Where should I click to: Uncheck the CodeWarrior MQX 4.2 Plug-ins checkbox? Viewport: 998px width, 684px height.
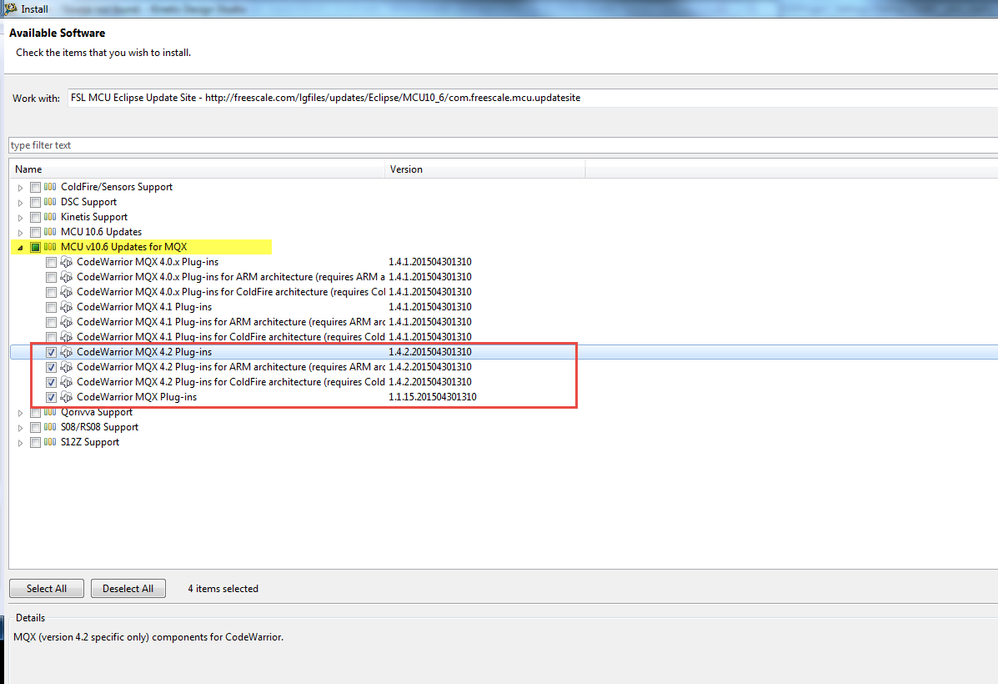52,352
